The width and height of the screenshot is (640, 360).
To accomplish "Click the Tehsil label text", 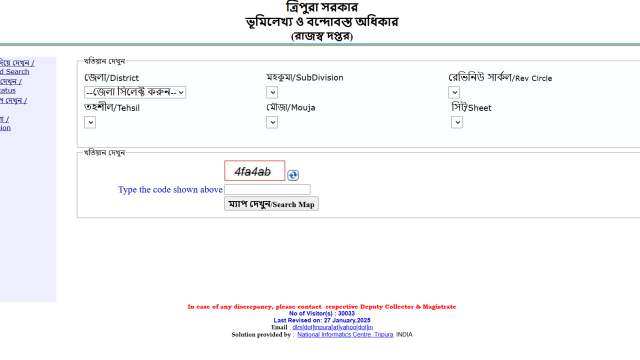I will pos(112,107).
